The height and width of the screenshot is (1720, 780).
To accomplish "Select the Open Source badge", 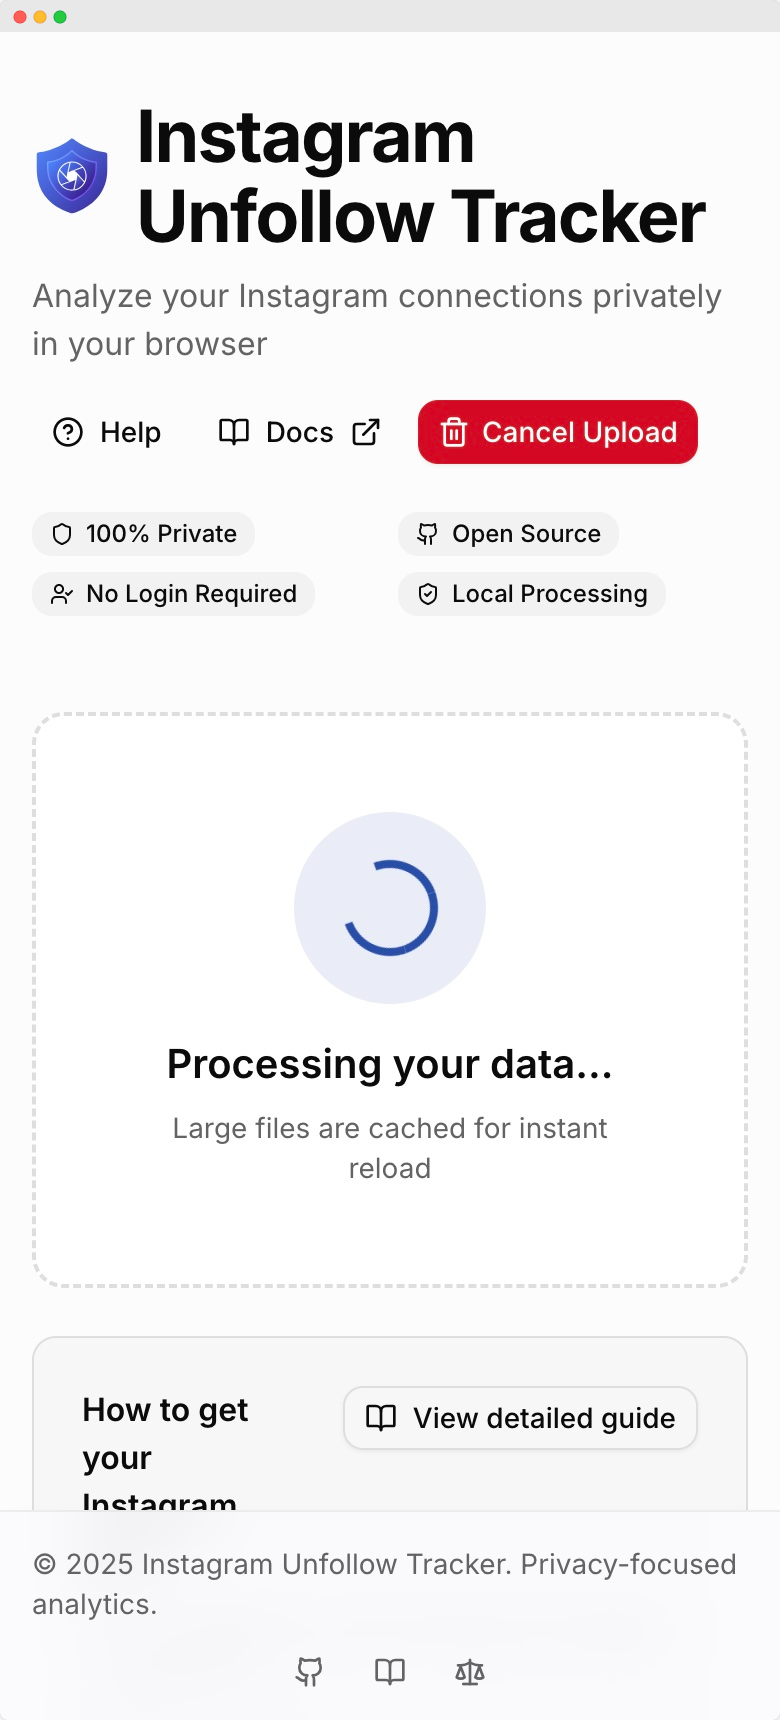I will tap(508, 534).
